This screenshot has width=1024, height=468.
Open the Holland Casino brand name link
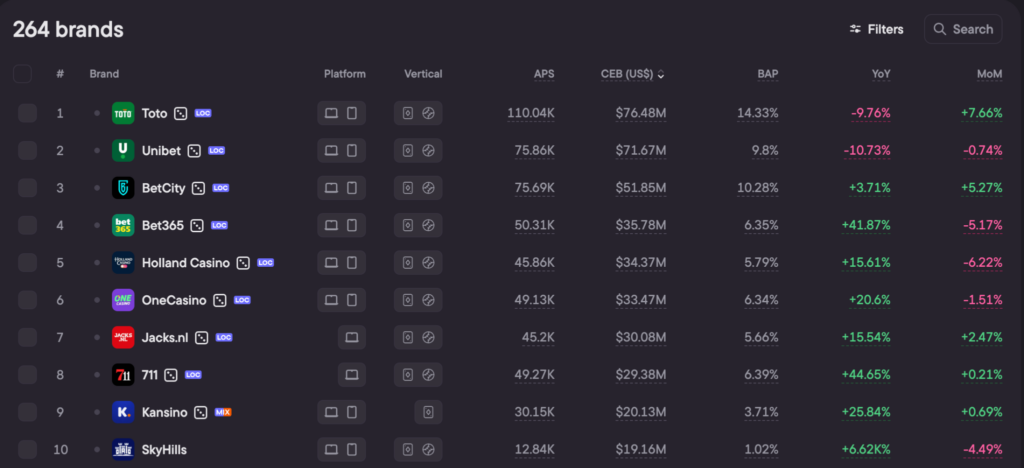point(186,263)
